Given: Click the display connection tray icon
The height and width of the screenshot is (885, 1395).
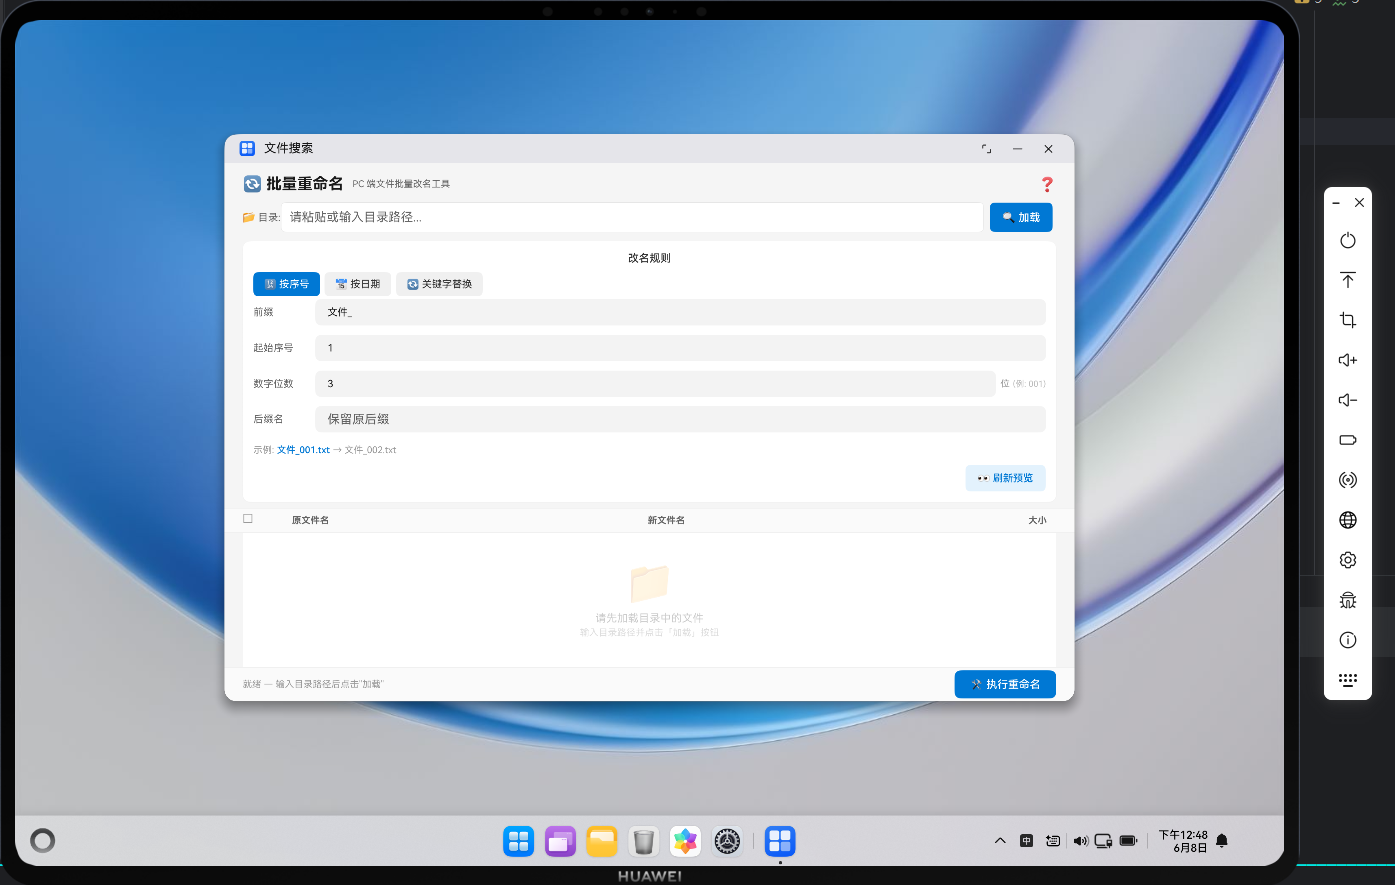Looking at the screenshot, I should 1104,841.
